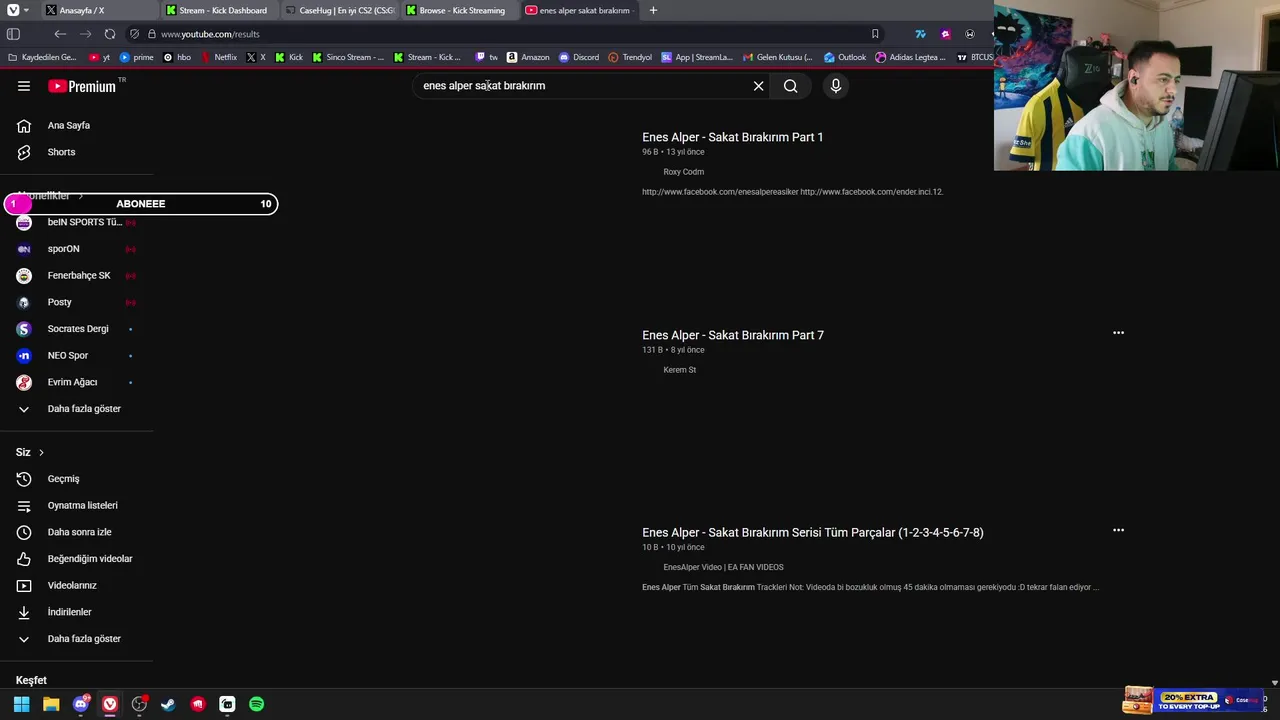The width and height of the screenshot is (1280, 720).
Task: Open the prime bookmark
Action: pos(136,57)
